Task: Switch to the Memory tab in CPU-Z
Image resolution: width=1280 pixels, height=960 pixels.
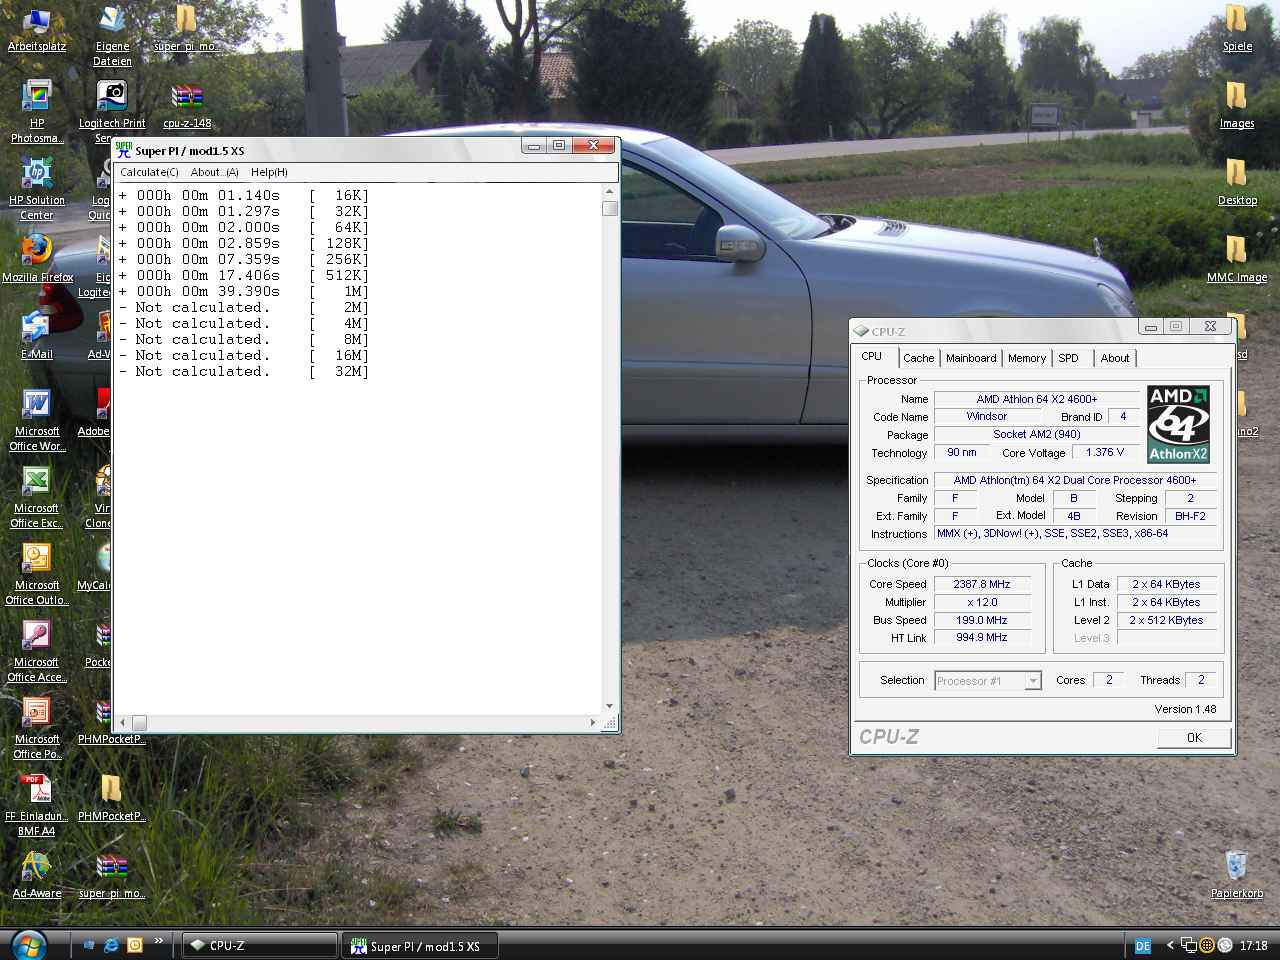Action: (x=1026, y=358)
